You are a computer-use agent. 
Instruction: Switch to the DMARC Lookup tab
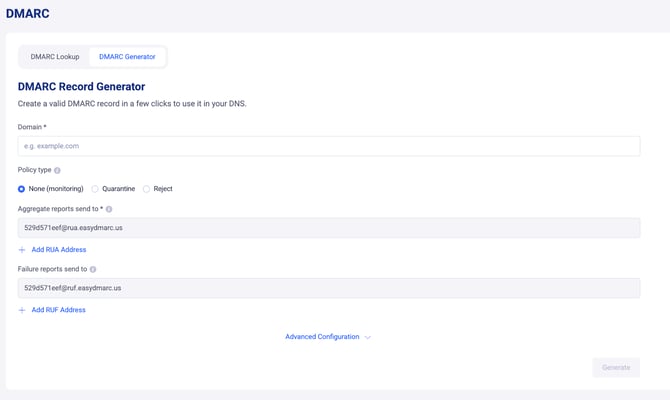tap(55, 57)
